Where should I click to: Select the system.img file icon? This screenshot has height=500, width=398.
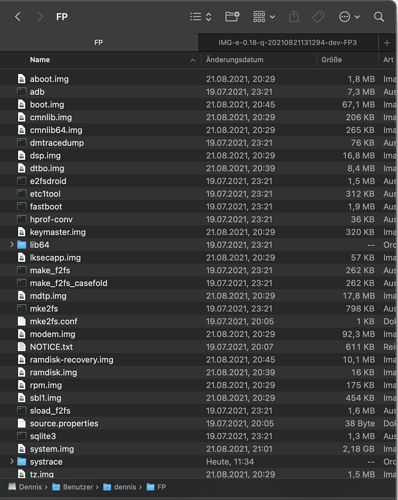[22, 449]
